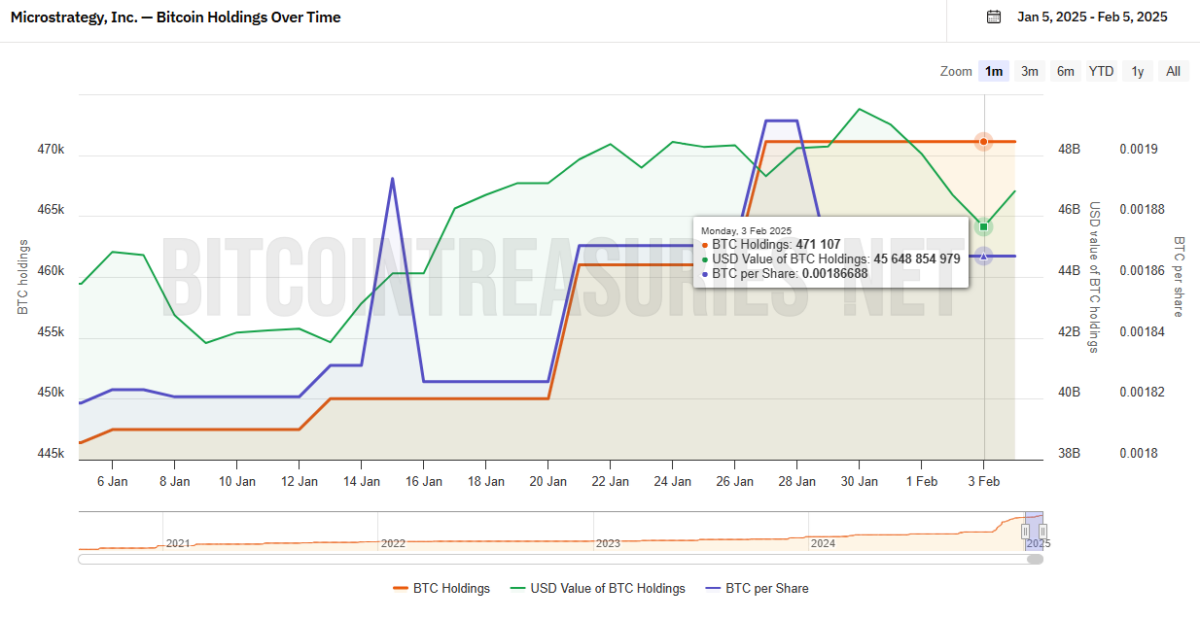Select the 1m zoom range
Viewport: 1200px width, 620px height.
[x=994, y=71]
